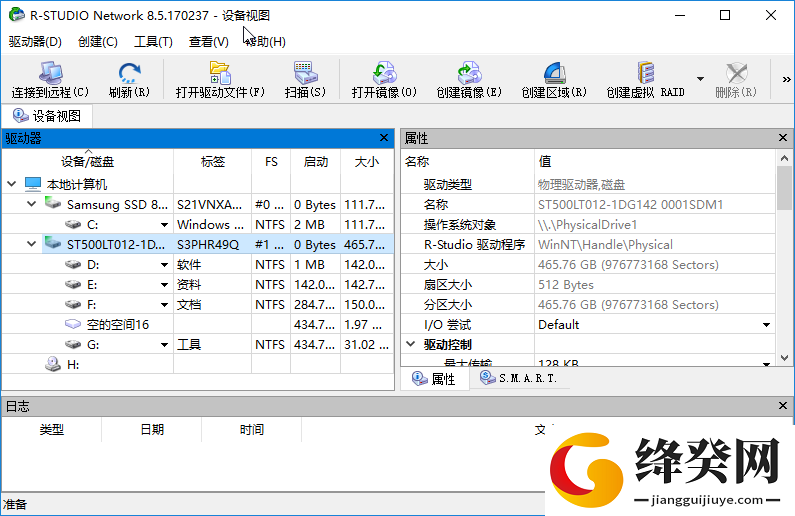
Task: Sort by FS column header
Action: click(x=271, y=162)
